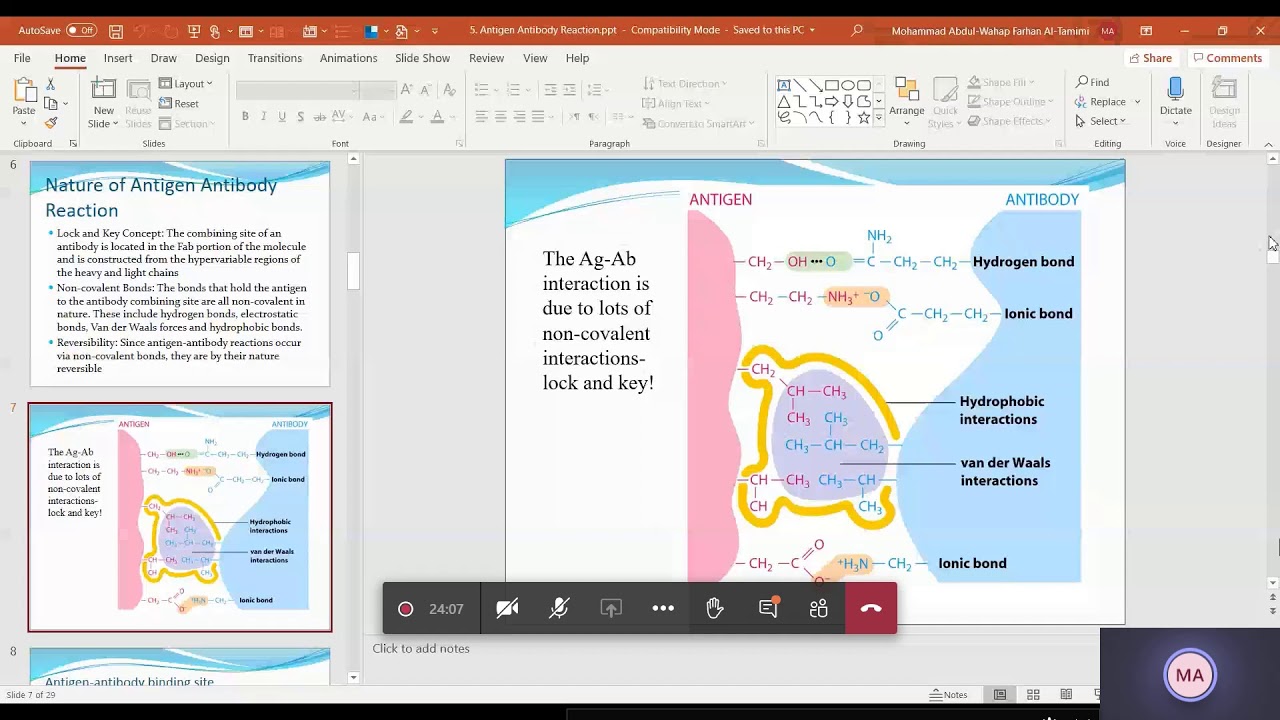Insert a text box from the shapes gallery

coord(784,85)
